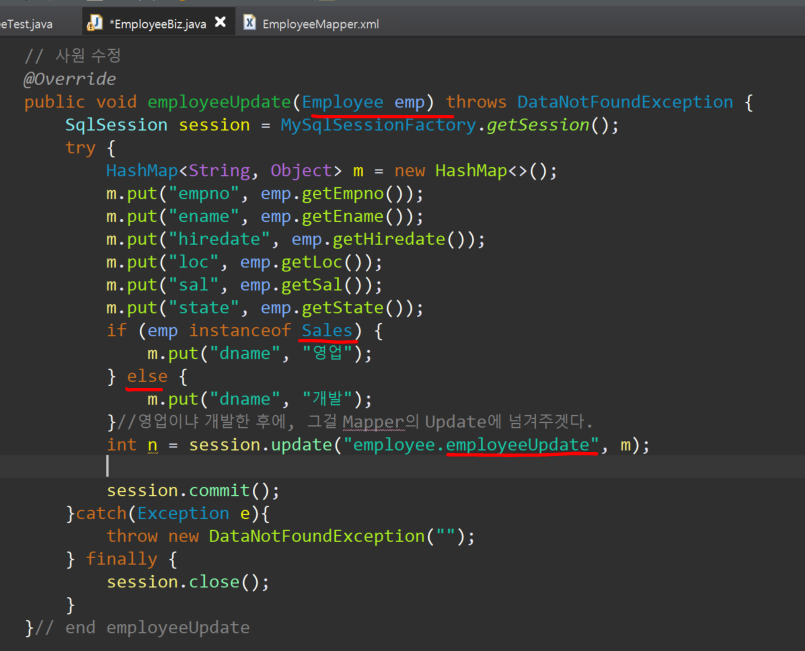Click the XML file icon on EmployeeMapper tab
Screen dimensions: 805x651
pos(250,22)
